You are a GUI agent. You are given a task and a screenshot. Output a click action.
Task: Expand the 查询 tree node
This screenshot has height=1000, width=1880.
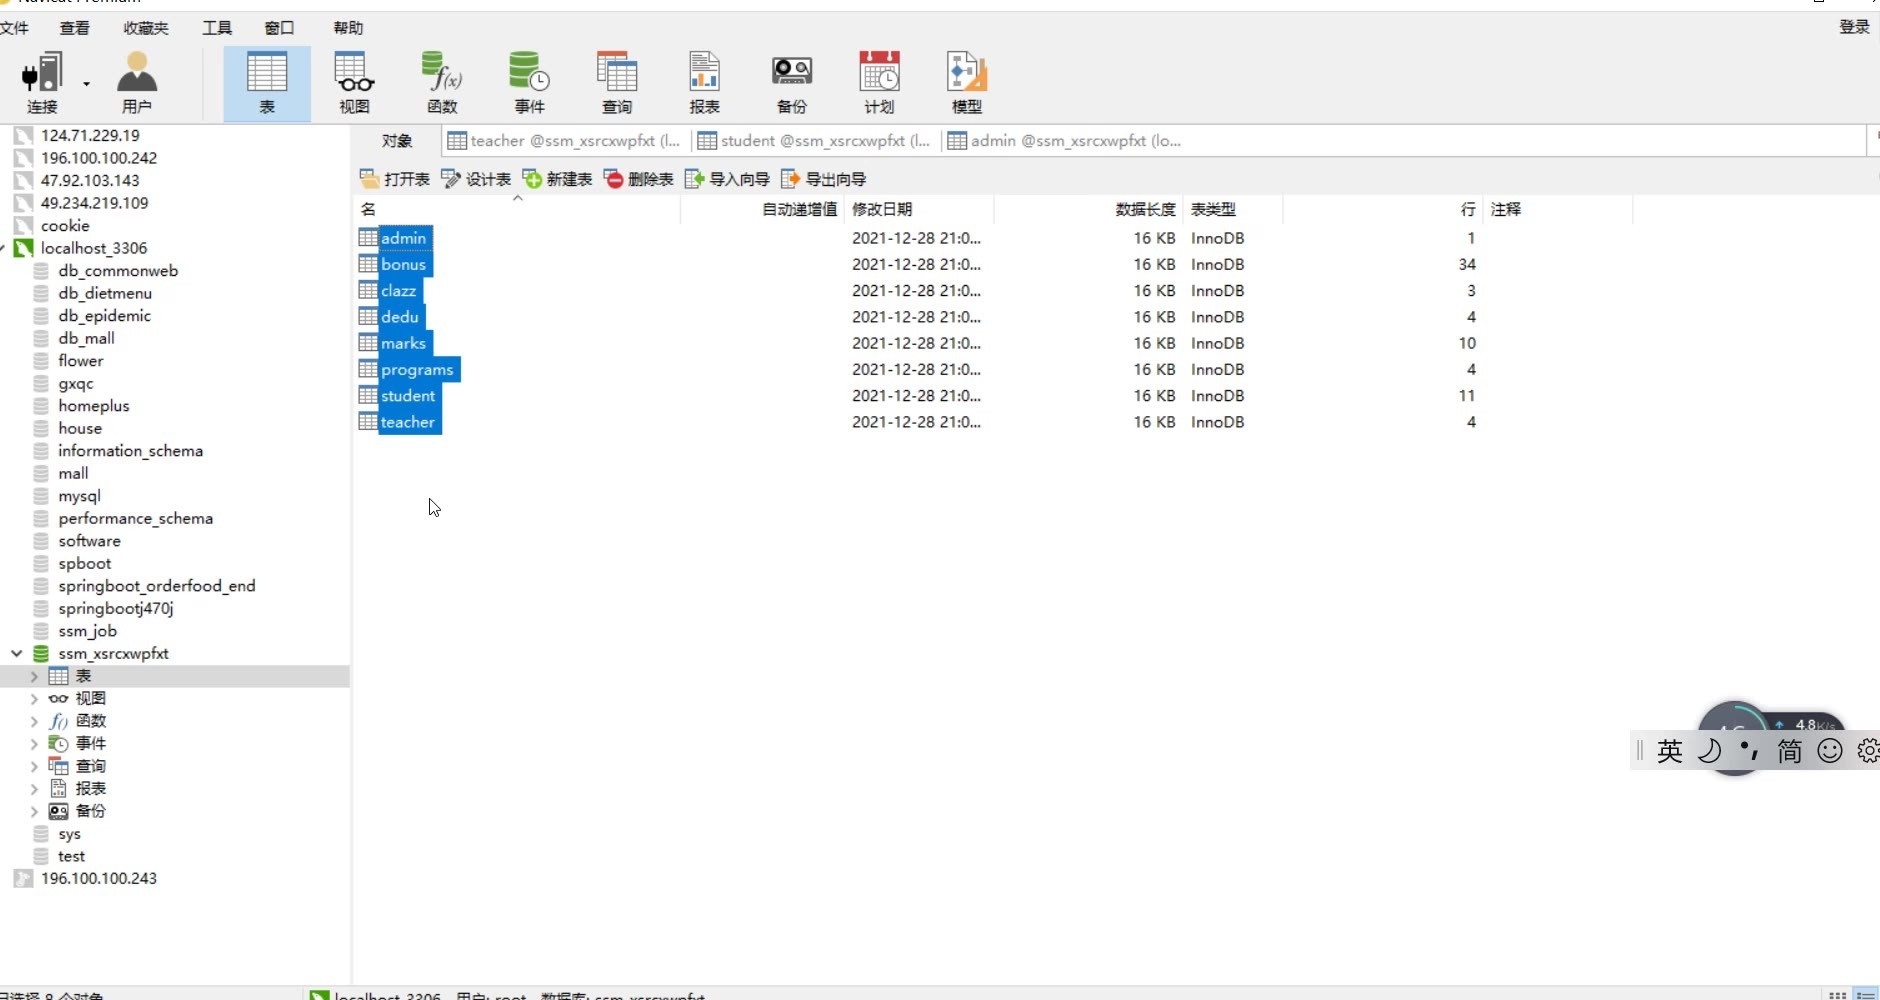[34, 766]
